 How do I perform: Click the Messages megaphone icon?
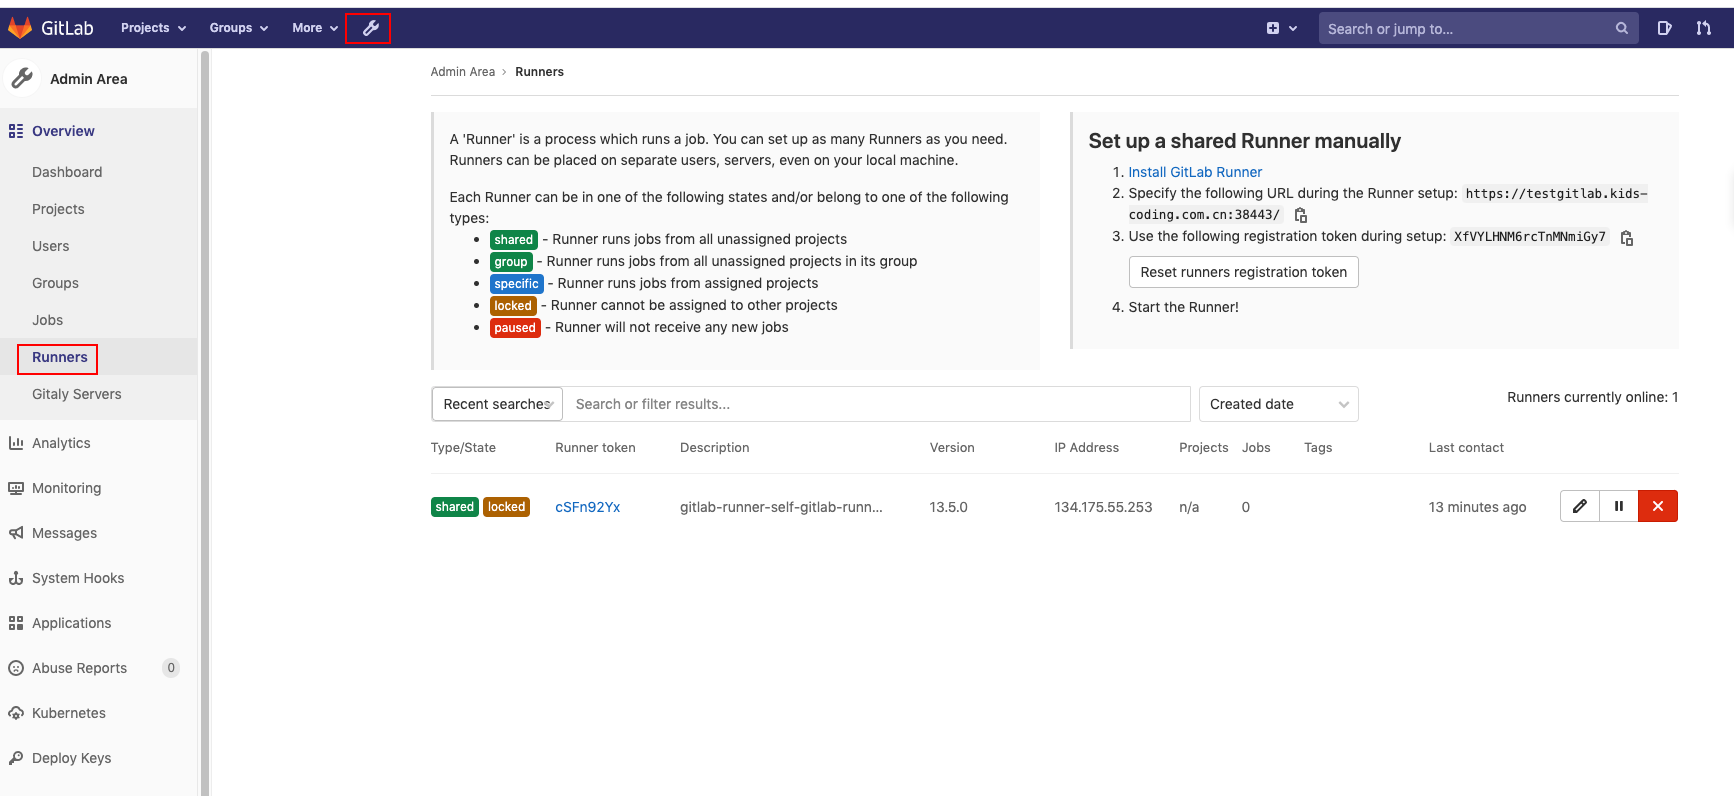[15, 533]
